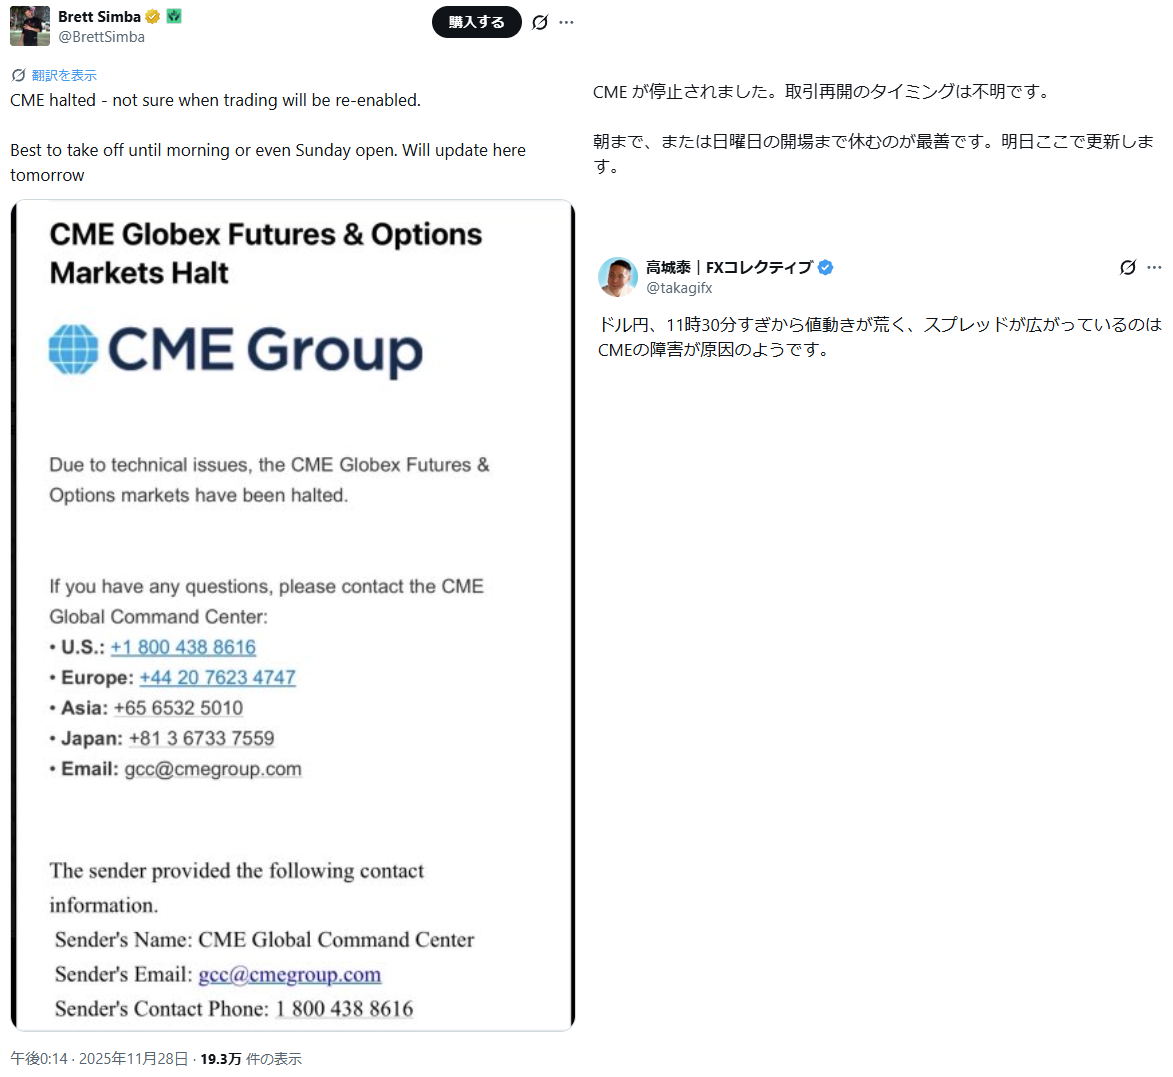Screen dimensions: 1173x1077
Task: Click the 19.3万 件の表示 view count
Action: click(250, 1059)
